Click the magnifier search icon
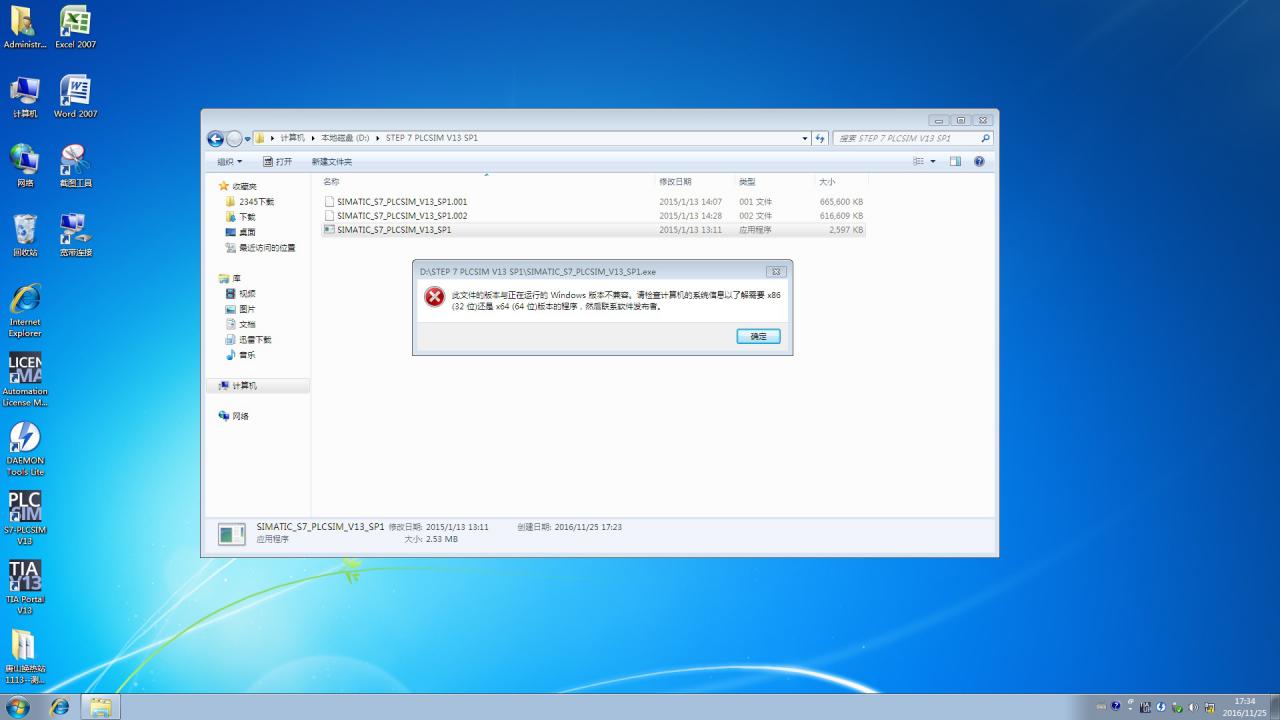The width and height of the screenshot is (1280, 720). [985, 138]
